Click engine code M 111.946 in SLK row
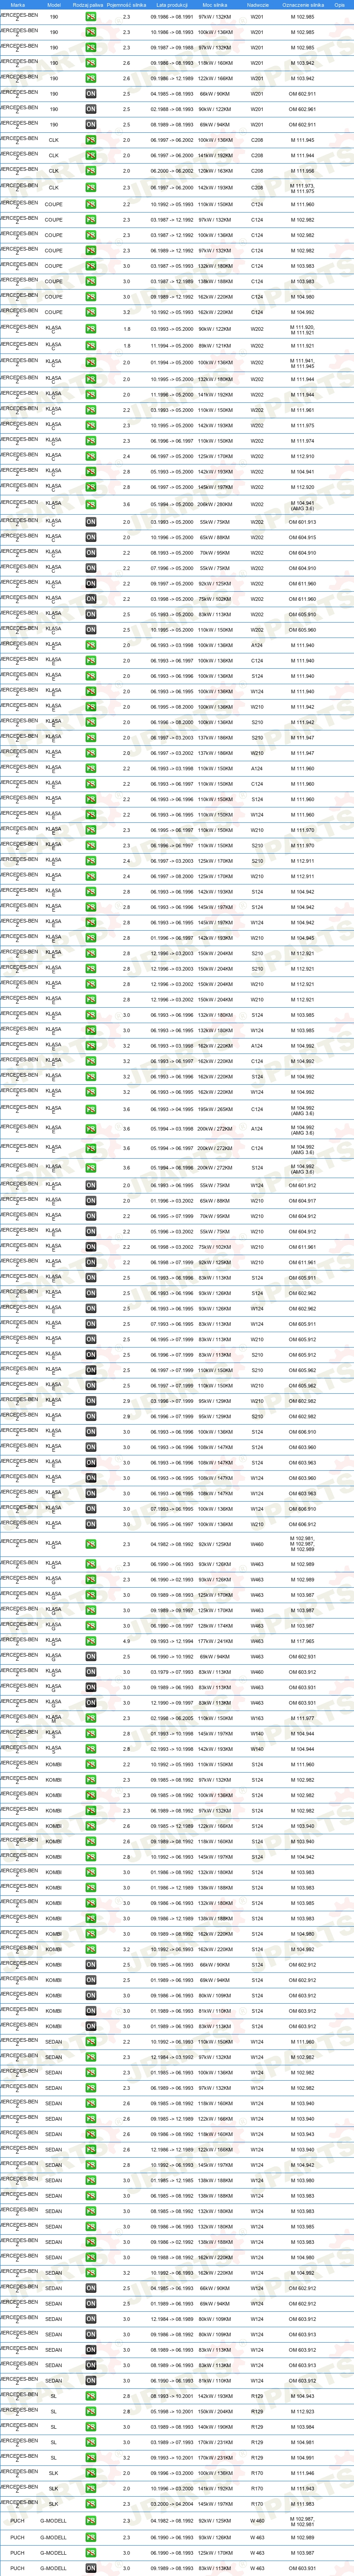 tap(302, 2473)
